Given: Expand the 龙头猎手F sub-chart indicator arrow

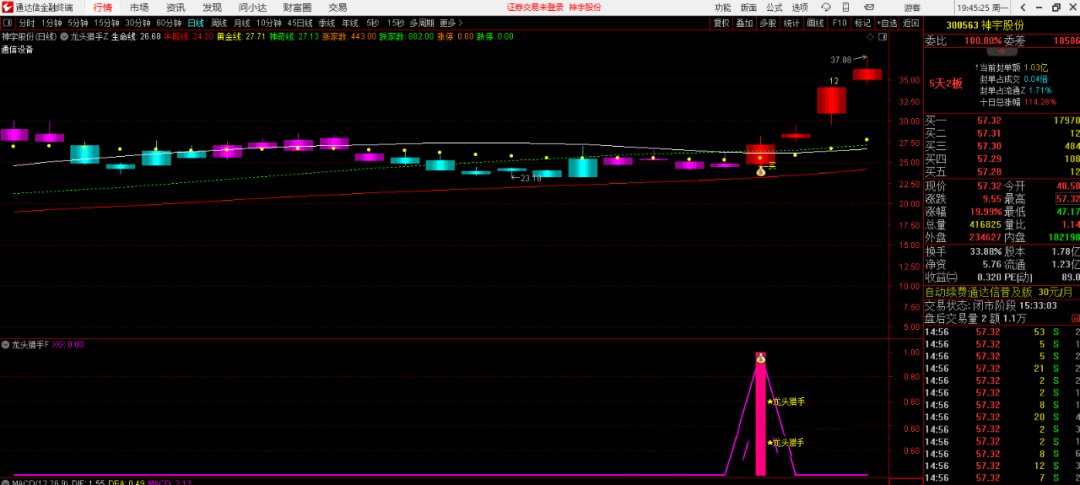Looking at the screenshot, I should 6,344.
